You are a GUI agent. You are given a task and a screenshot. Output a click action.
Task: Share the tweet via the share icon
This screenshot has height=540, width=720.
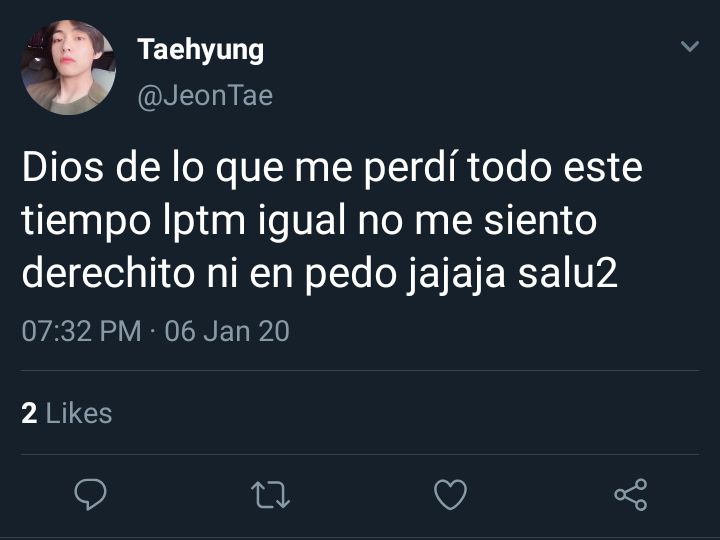point(631,495)
